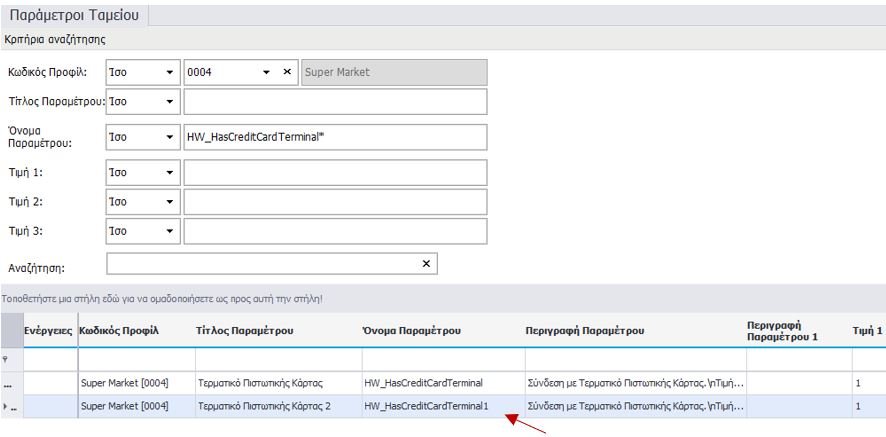The height and width of the screenshot is (437, 886).
Task: Select the Παράμετροι Ταμείου tab
Action: (76, 16)
